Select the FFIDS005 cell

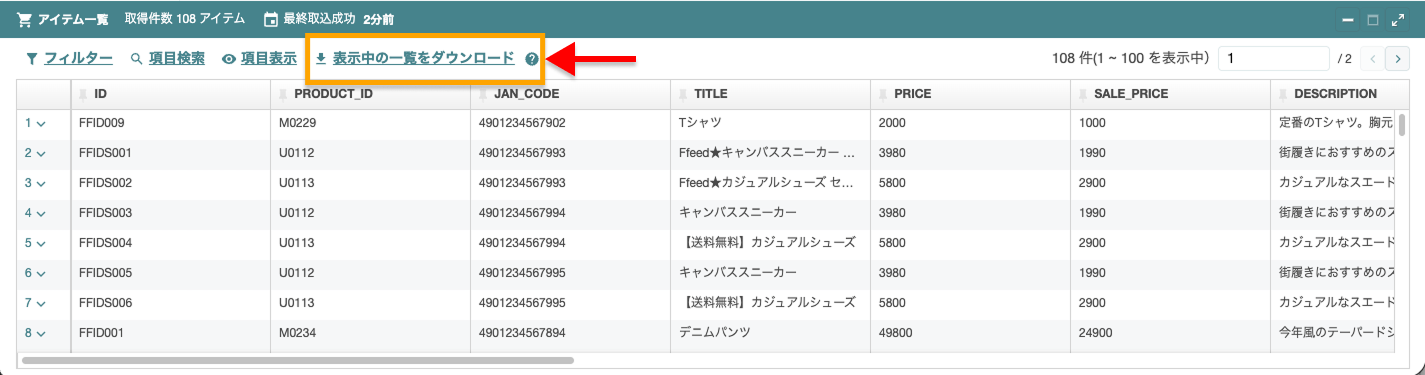171,273
